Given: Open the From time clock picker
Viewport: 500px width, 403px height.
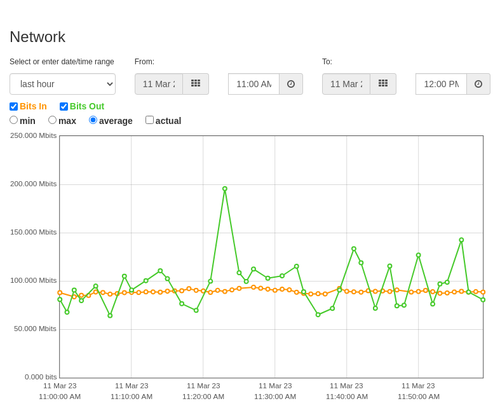Looking at the screenshot, I should [291, 84].
